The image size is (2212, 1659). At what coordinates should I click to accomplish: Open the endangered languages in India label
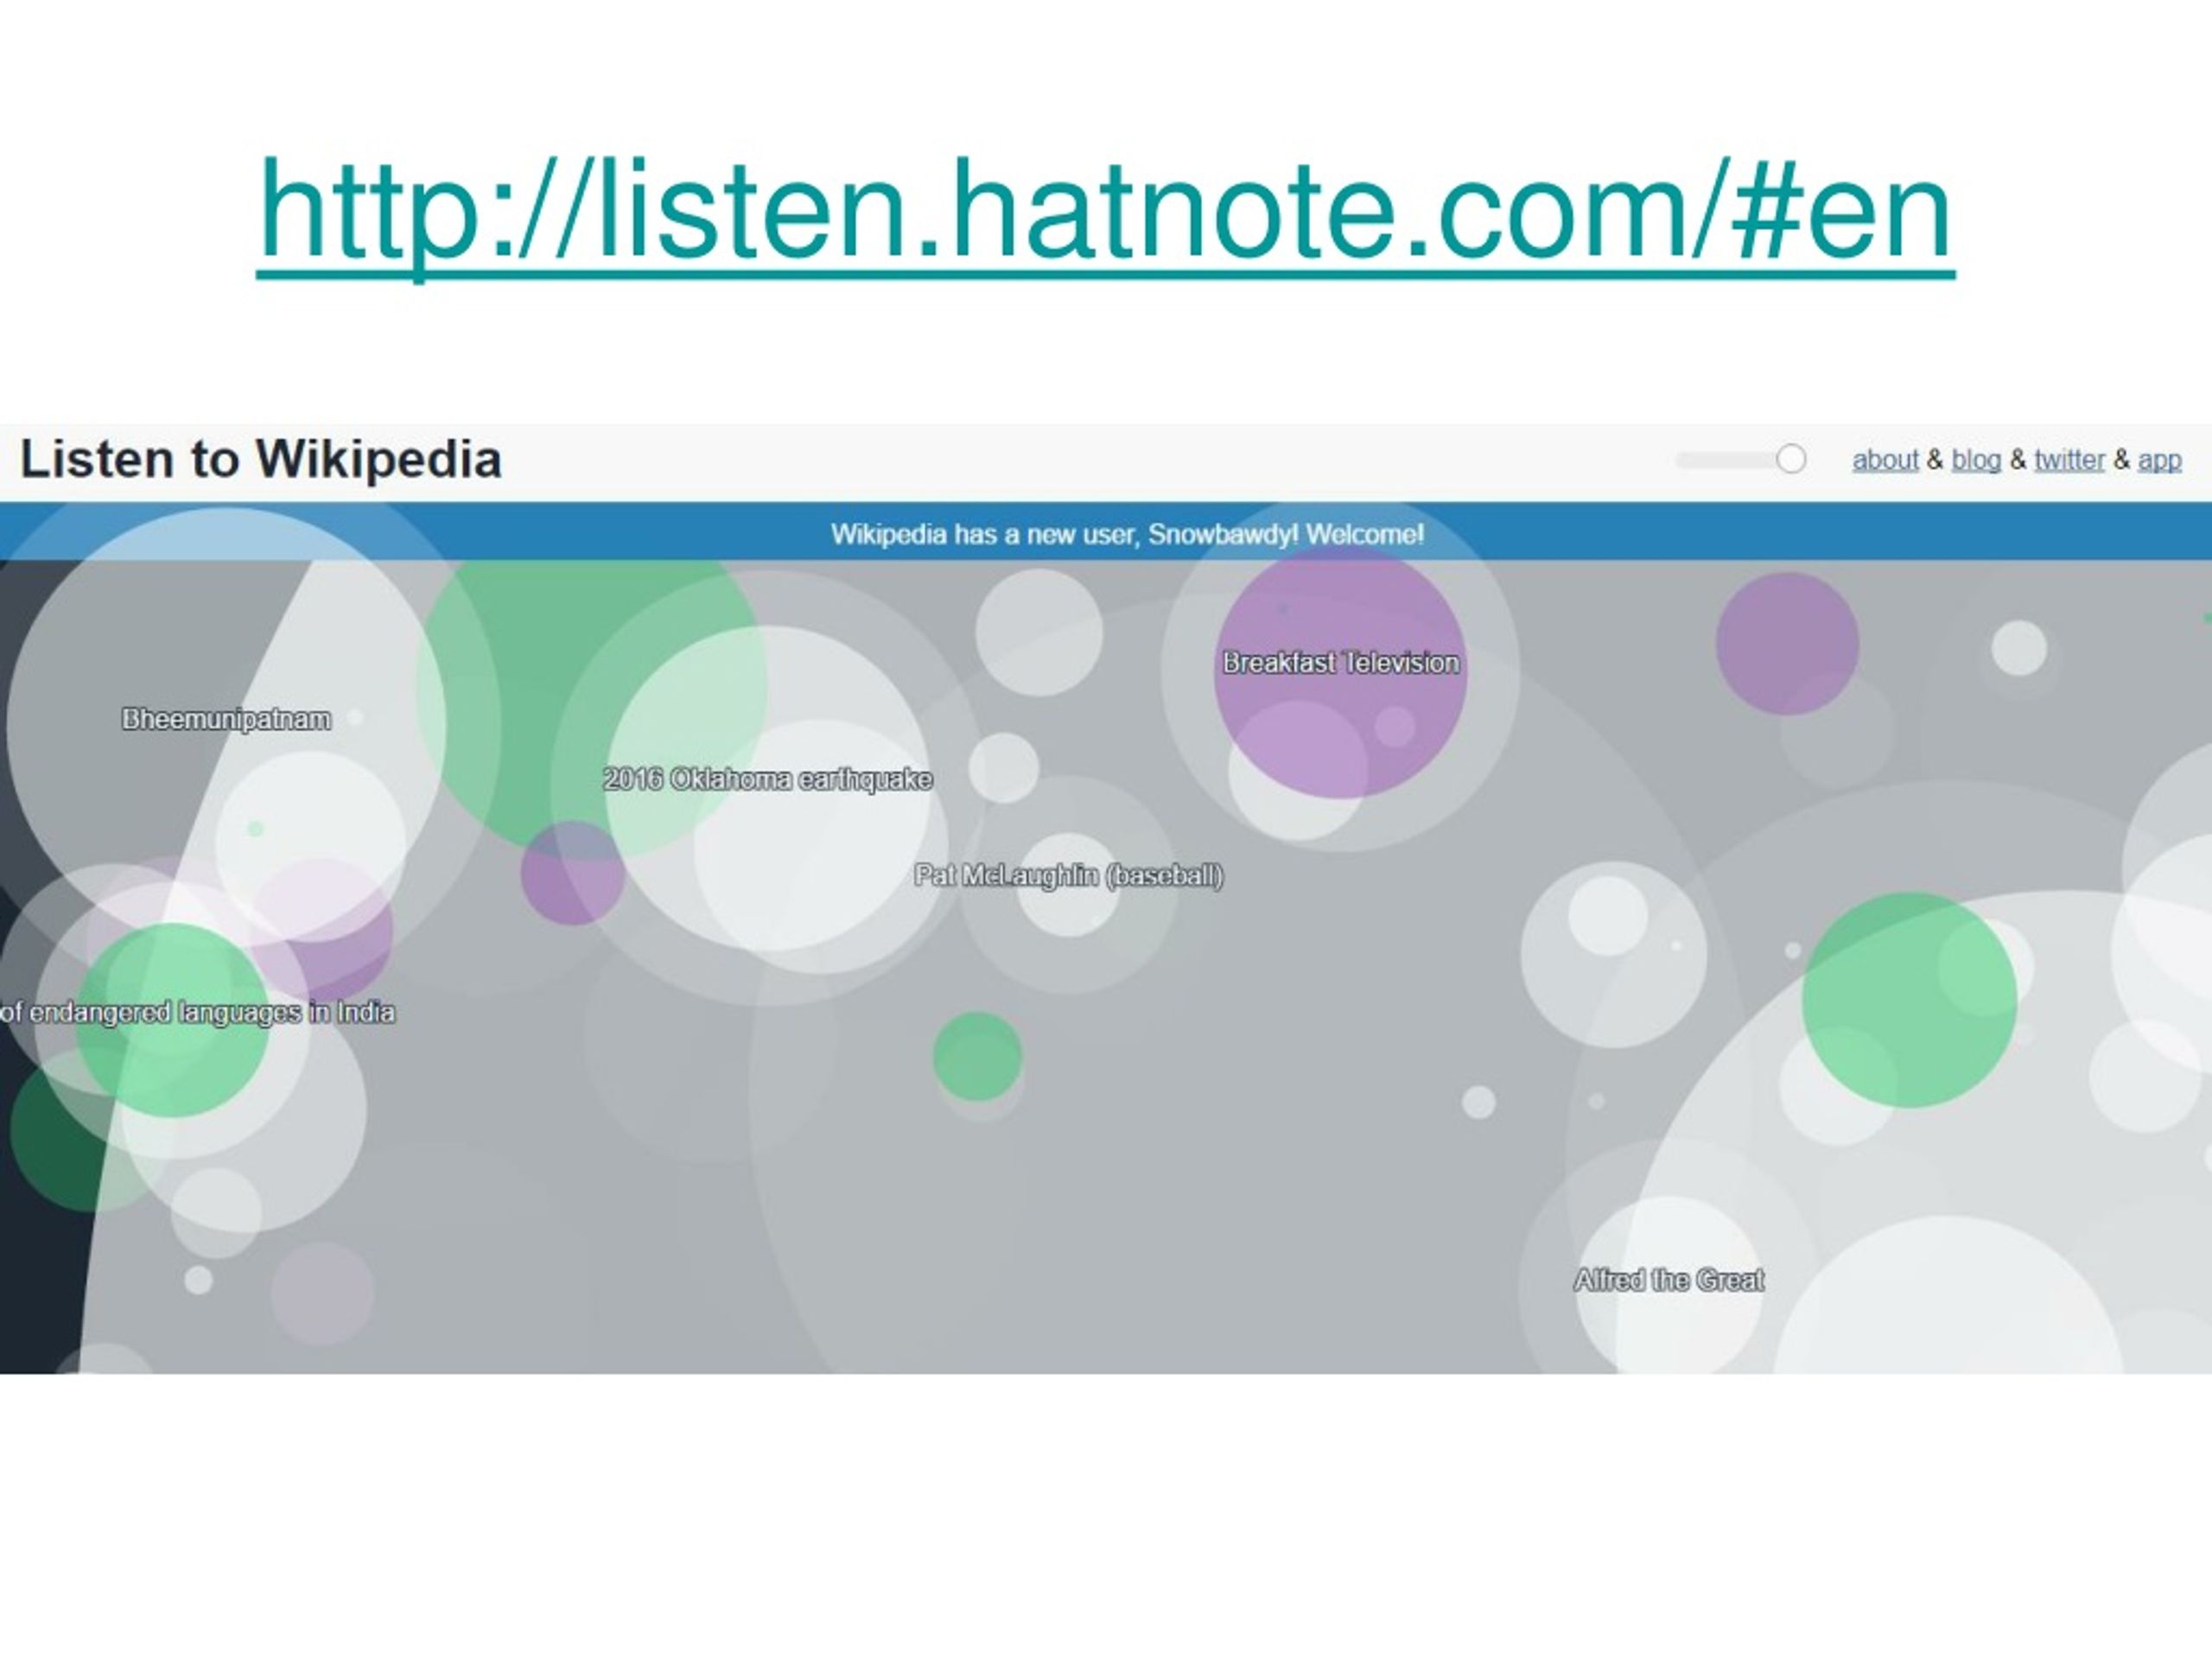(x=198, y=1013)
